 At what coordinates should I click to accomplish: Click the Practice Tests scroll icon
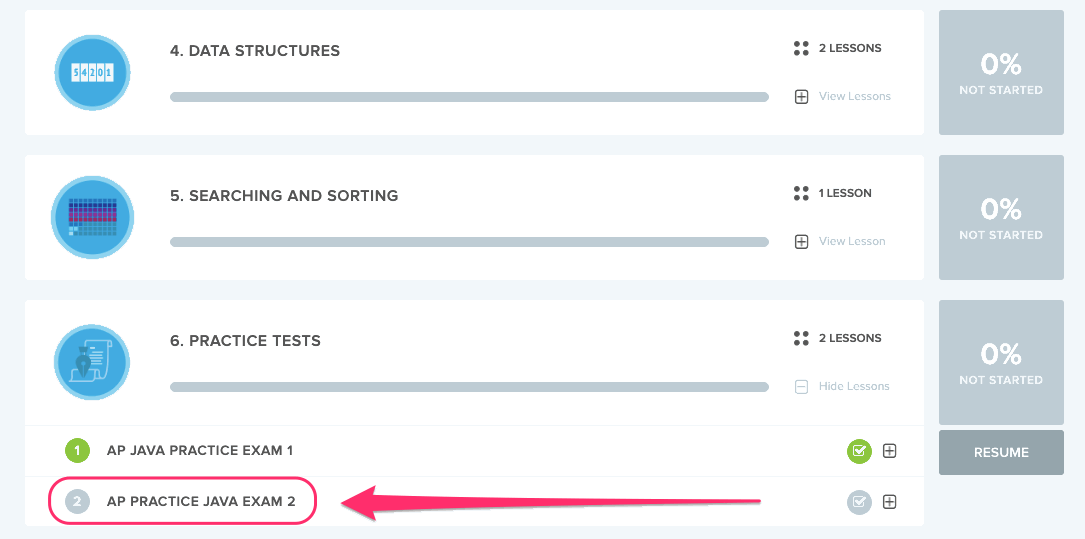92,362
